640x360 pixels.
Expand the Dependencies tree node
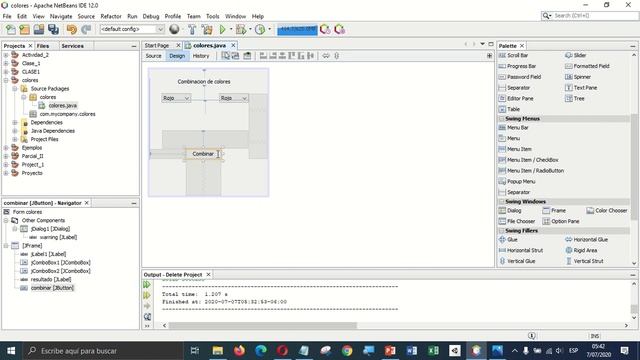point(15,122)
